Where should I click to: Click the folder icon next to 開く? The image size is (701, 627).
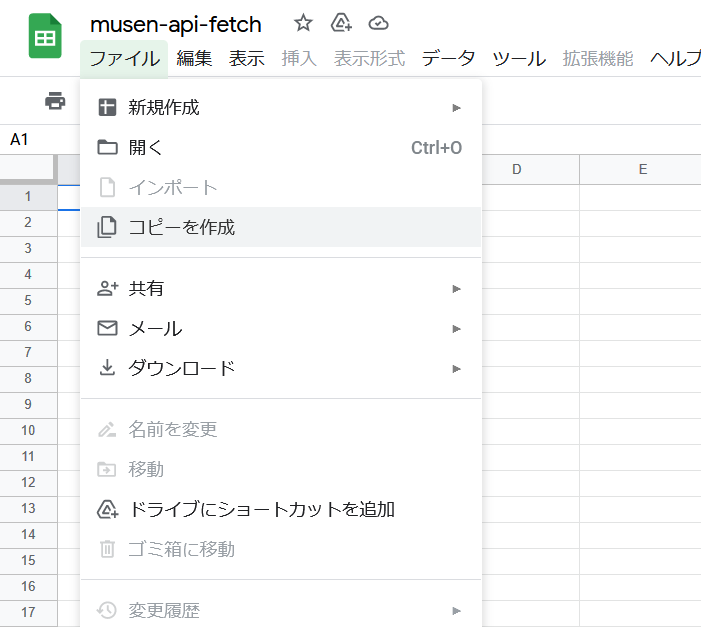107,148
